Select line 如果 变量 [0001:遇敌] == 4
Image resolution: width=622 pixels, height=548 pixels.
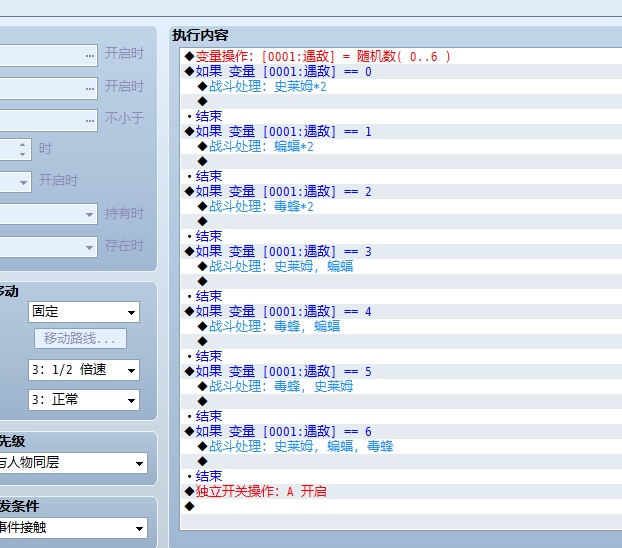401,311
